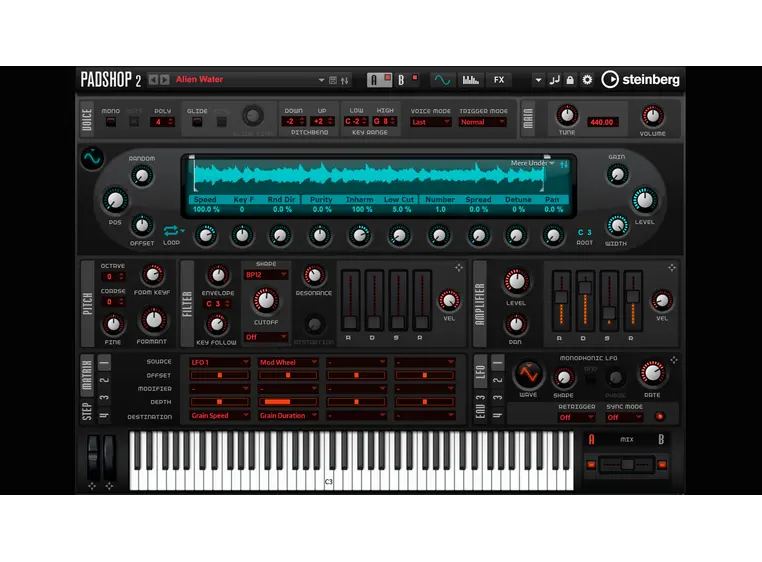Open the Trigger Mode 'Normal' dropdown
This screenshot has width=762, height=562.
pos(483,122)
